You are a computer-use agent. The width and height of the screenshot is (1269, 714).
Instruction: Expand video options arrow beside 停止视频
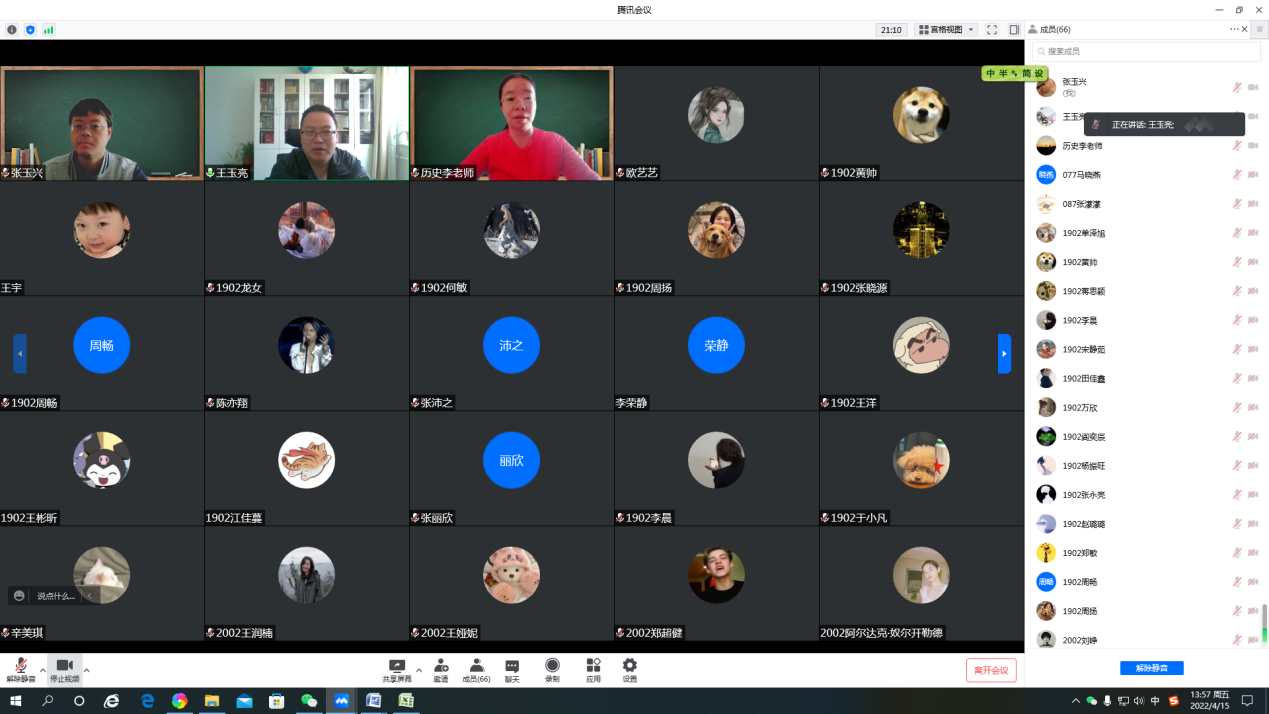(x=87, y=670)
